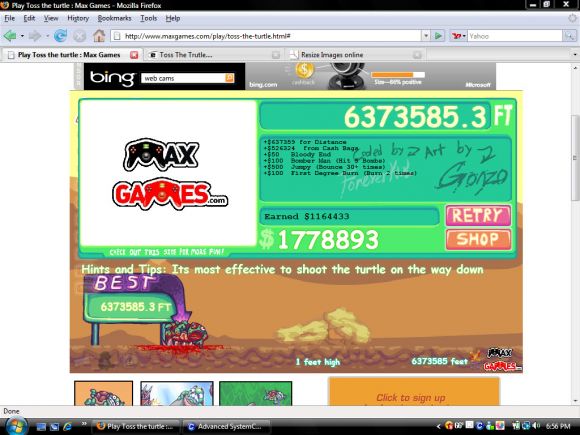Image resolution: width=580 pixels, height=435 pixels.
Task: Go to the Home page icon
Action: (x=99, y=36)
